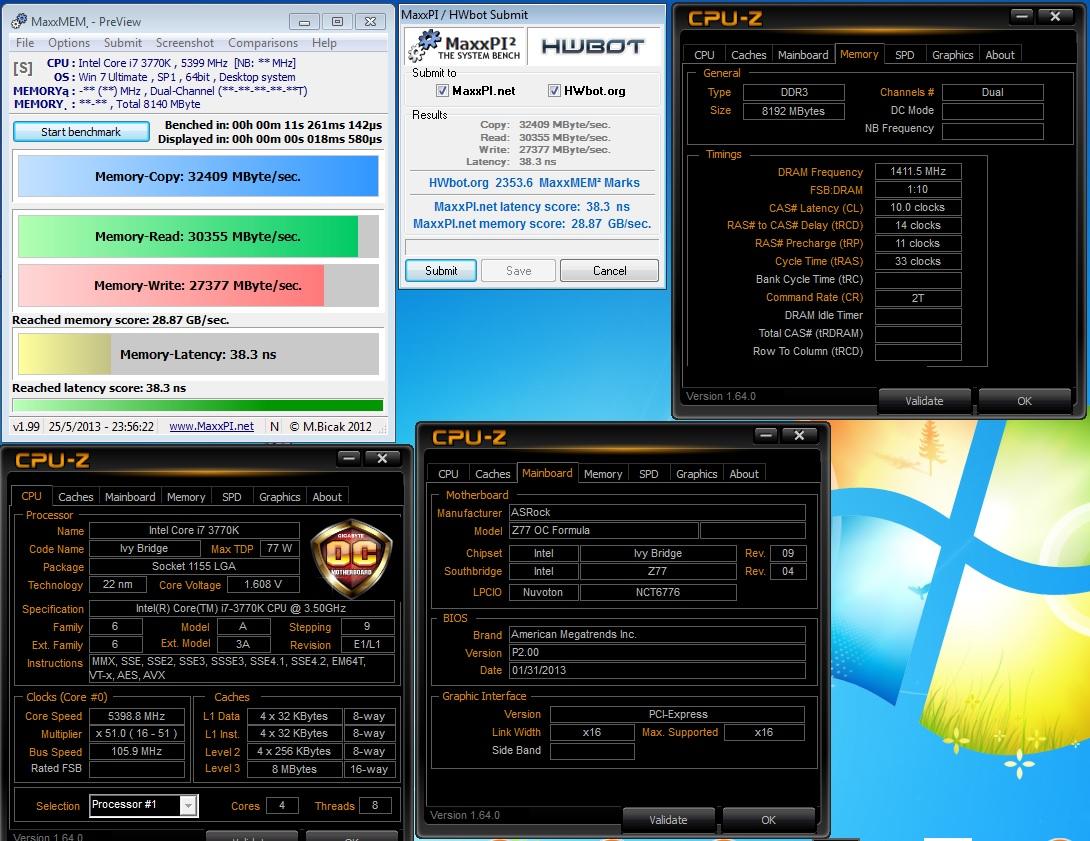Click the N indicator in MaxxMEM status bar
This screenshot has height=841, width=1090.
pyautogui.click(x=275, y=426)
